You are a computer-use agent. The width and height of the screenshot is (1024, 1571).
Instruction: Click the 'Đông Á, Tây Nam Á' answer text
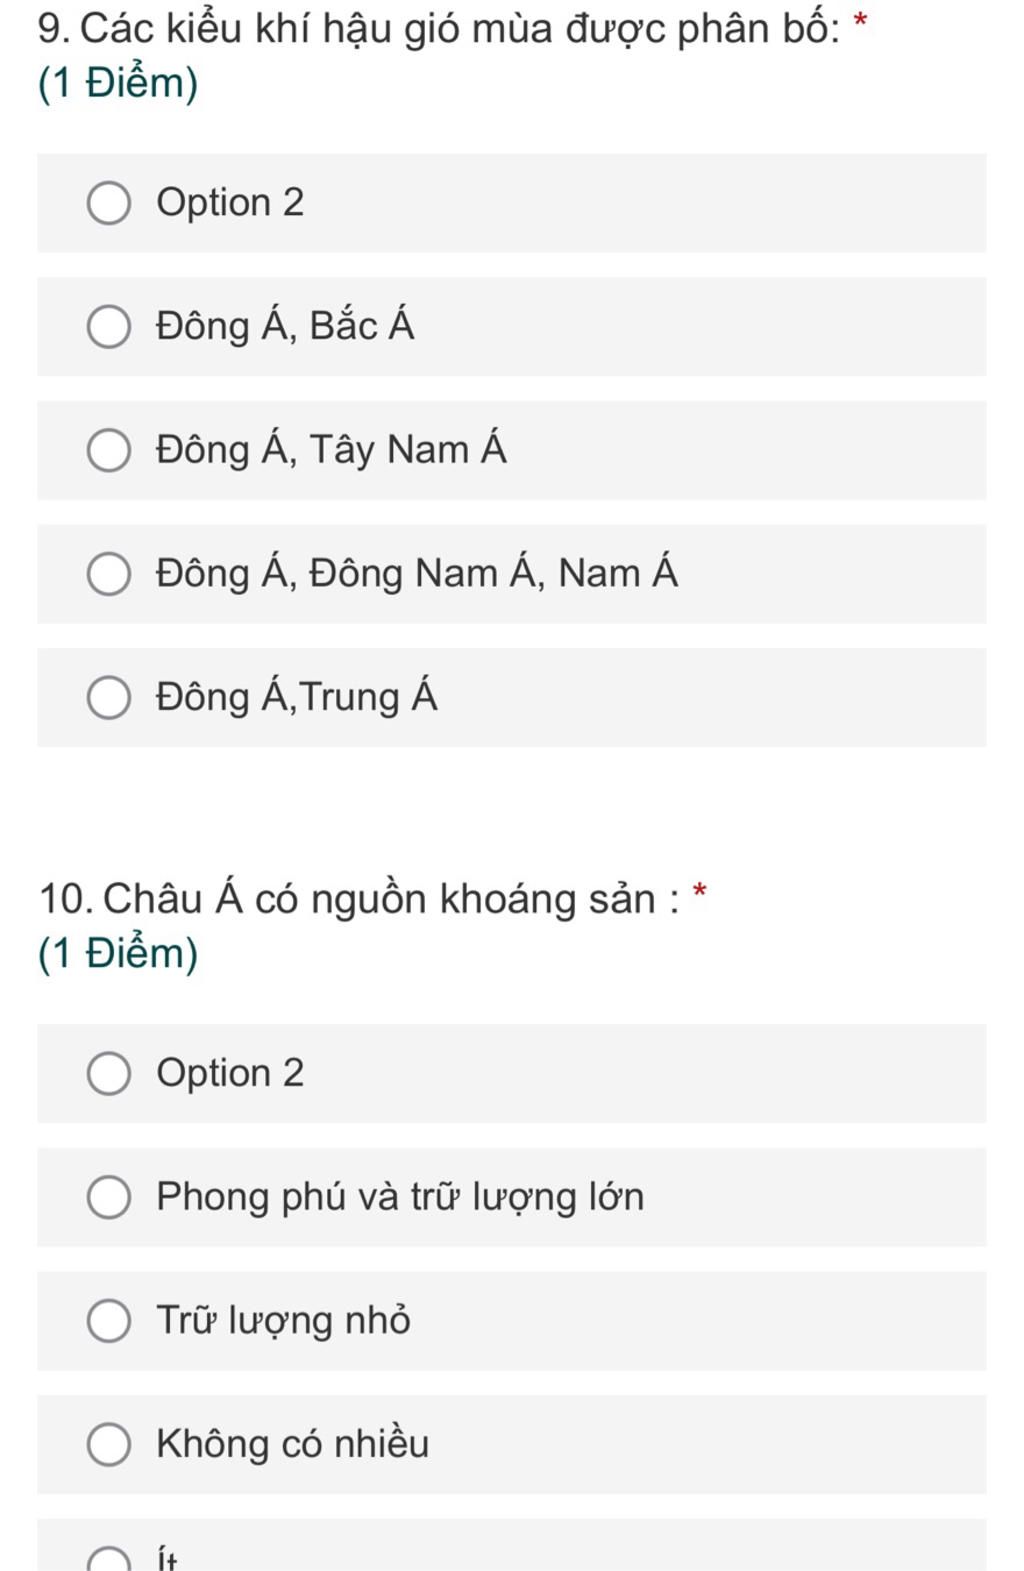[331, 449]
